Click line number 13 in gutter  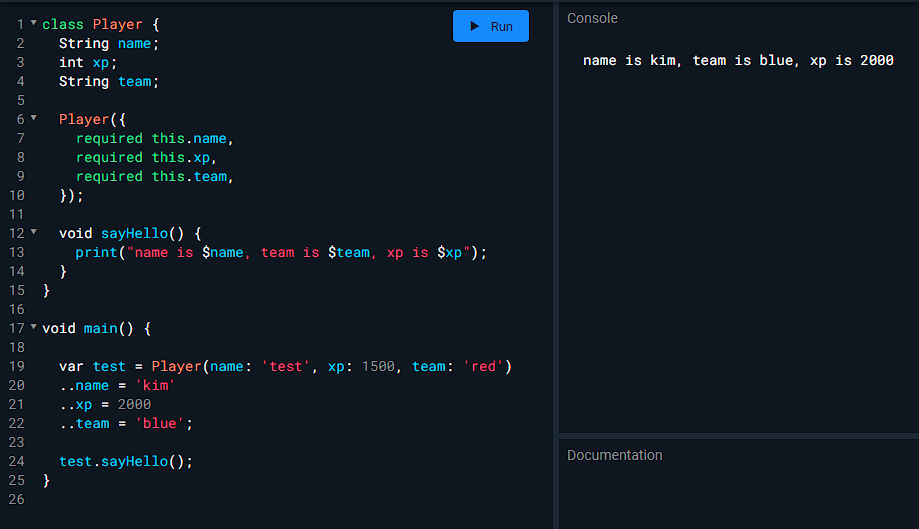click(x=16, y=252)
